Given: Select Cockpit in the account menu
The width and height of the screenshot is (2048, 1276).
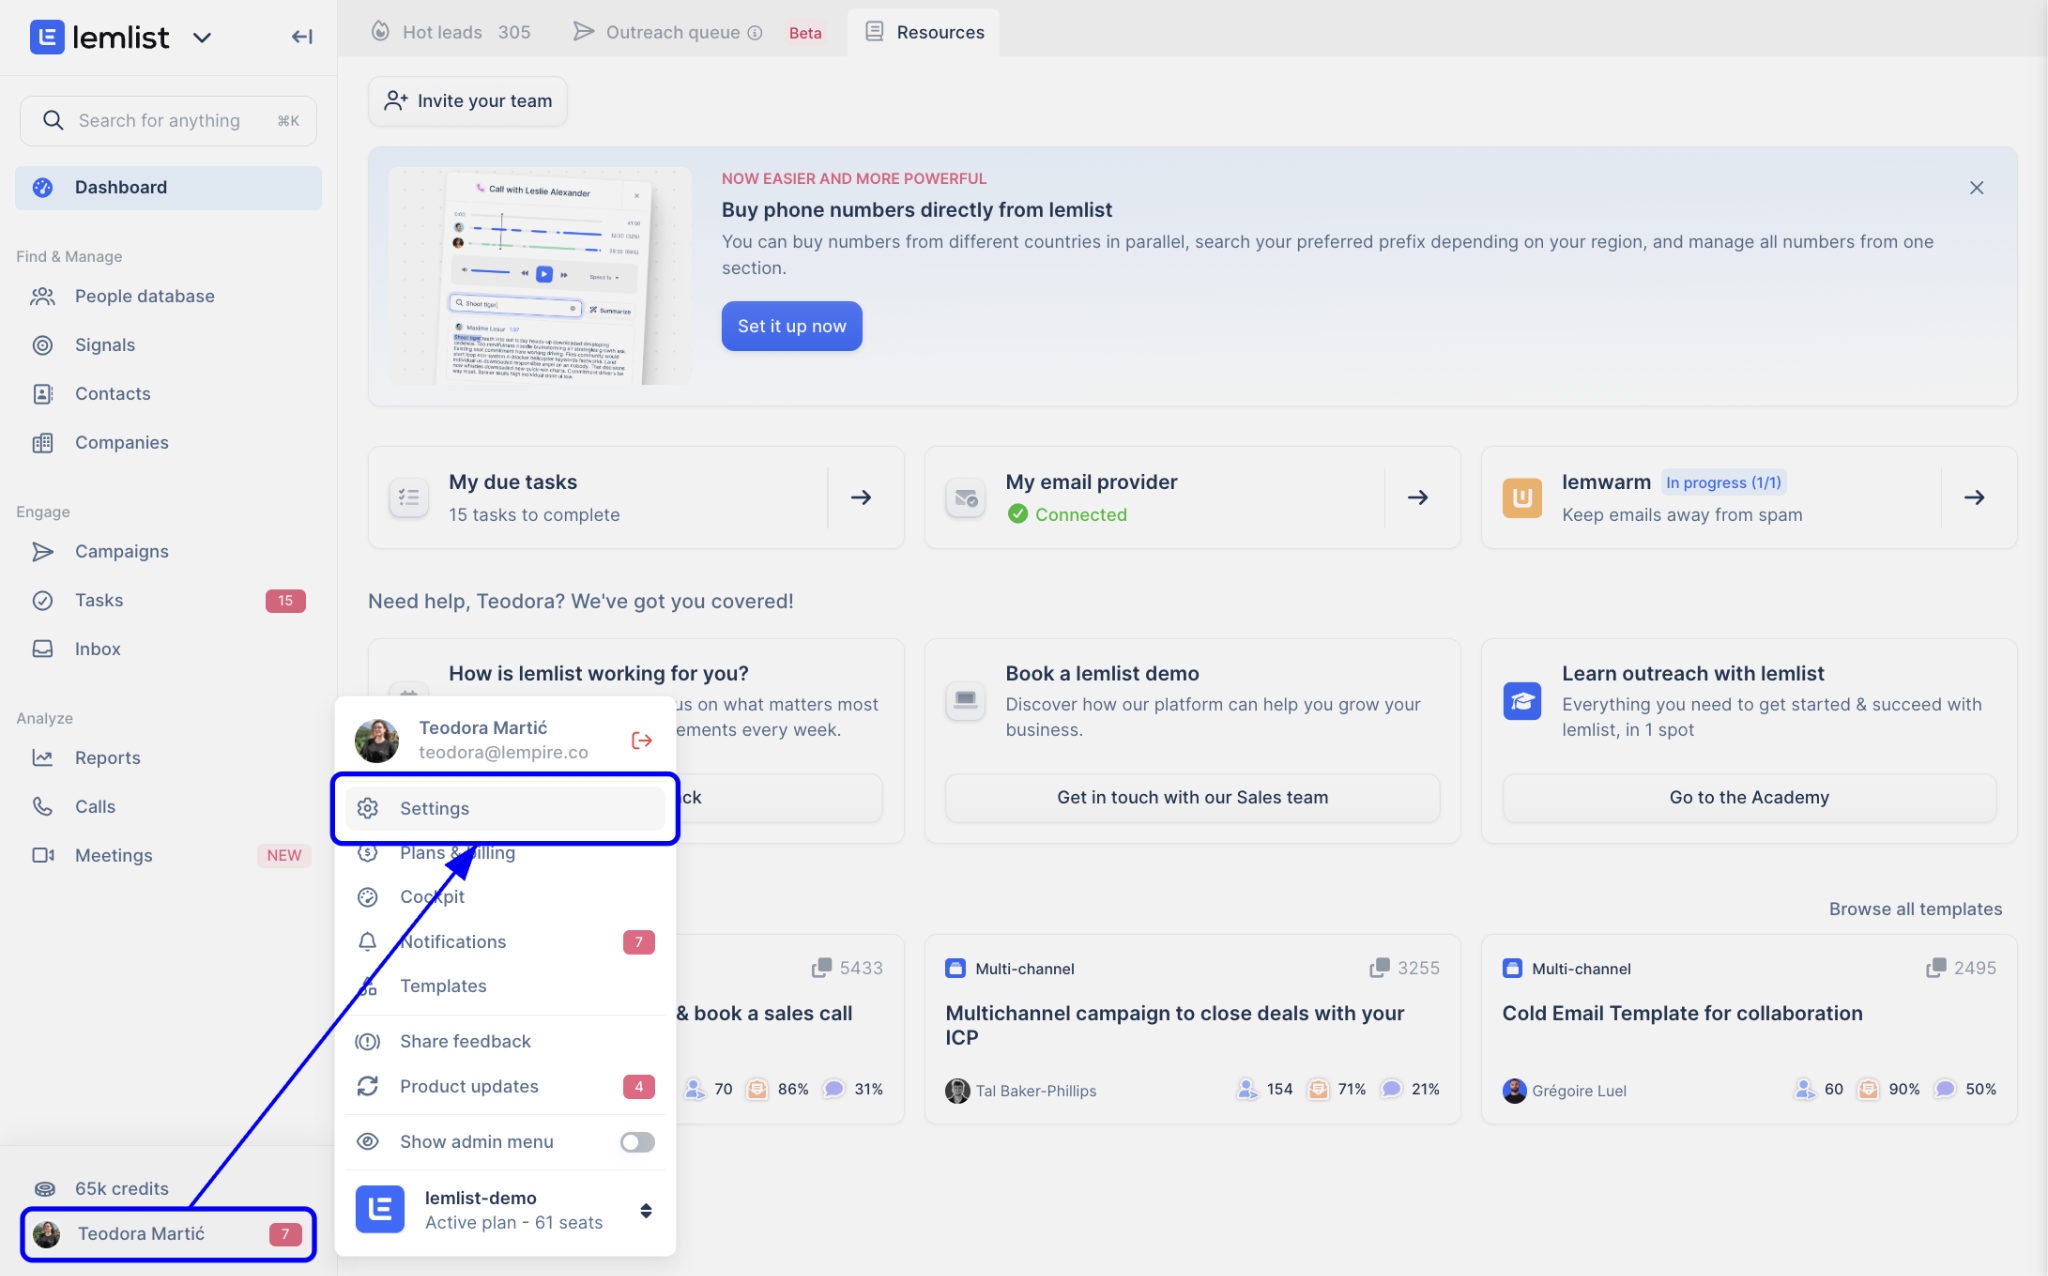Looking at the screenshot, I should [505, 897].
